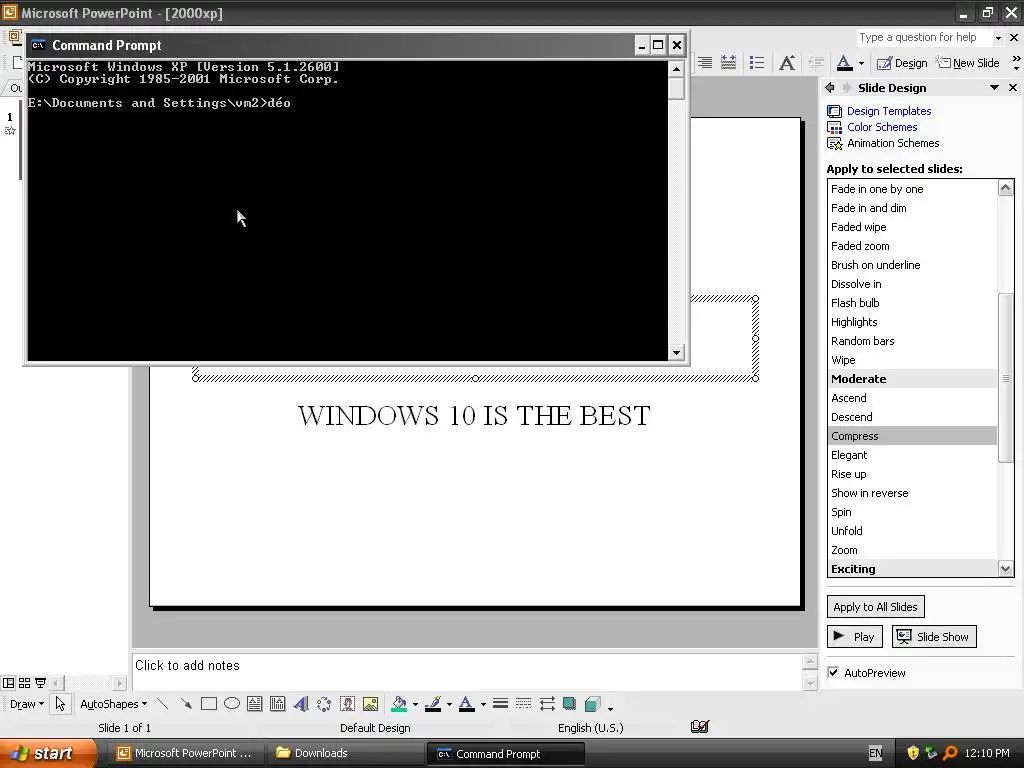Click the Design toolbar button

[x=902, y=63]
